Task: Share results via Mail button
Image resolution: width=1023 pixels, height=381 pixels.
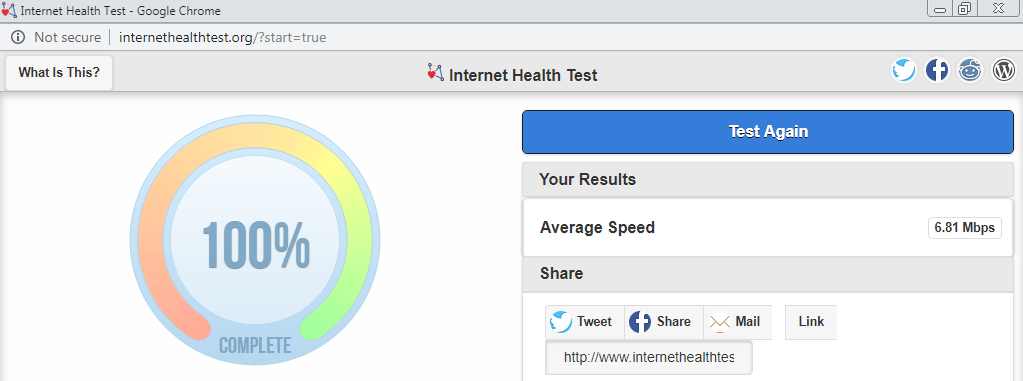Action: coord(738,322)
